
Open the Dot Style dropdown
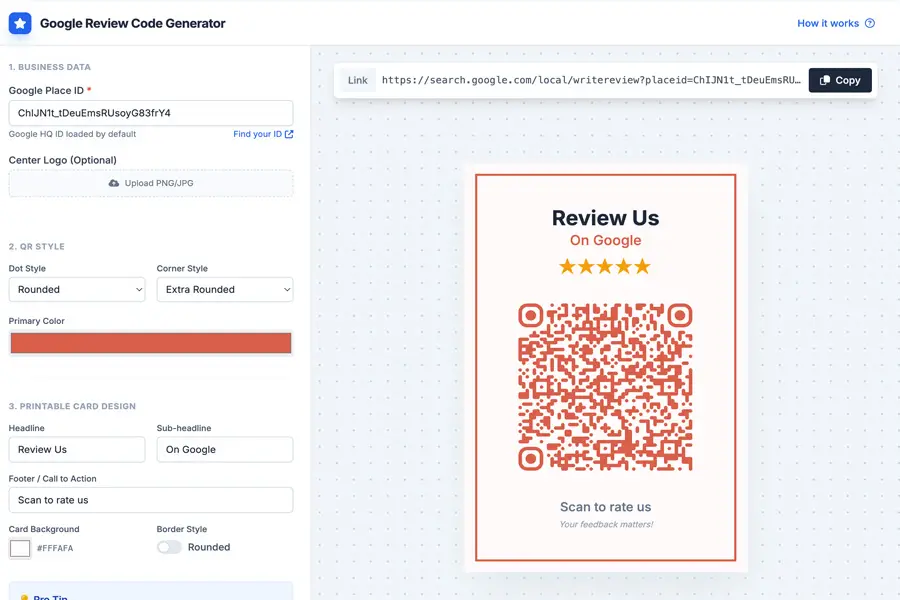(77, 289)
